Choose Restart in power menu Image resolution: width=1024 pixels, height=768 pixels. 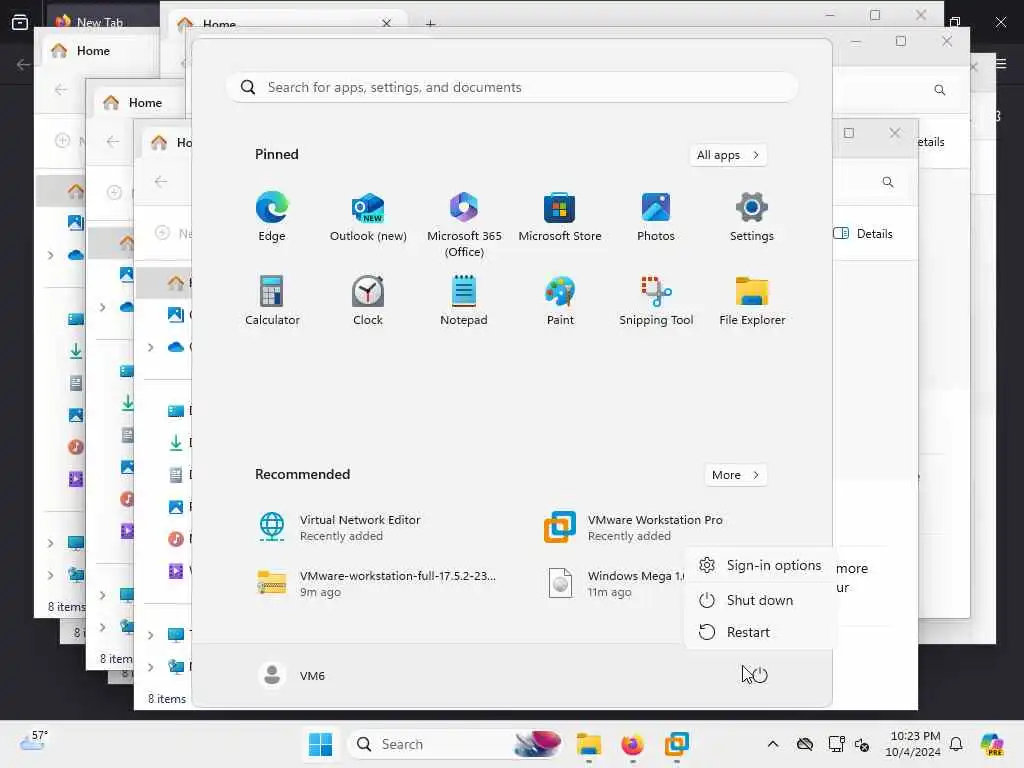coord(760,632)
